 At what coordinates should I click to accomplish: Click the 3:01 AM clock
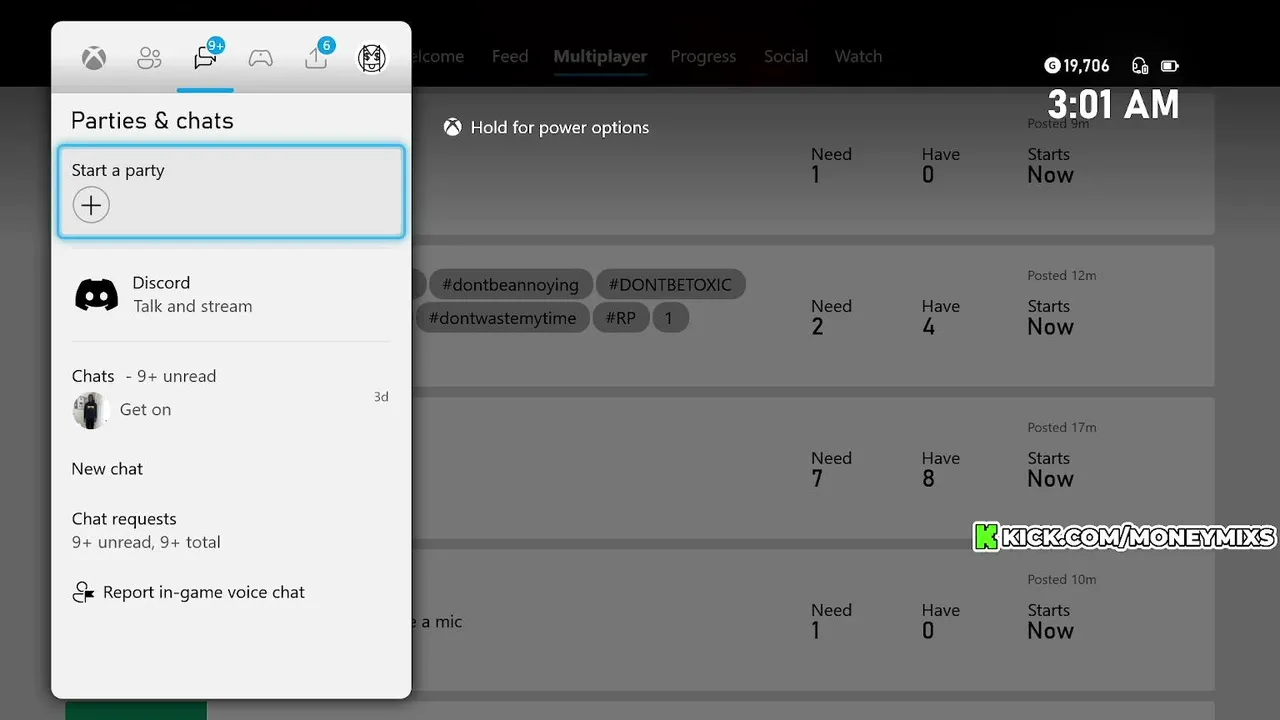pyautogui.click(x=1113, y=105)
